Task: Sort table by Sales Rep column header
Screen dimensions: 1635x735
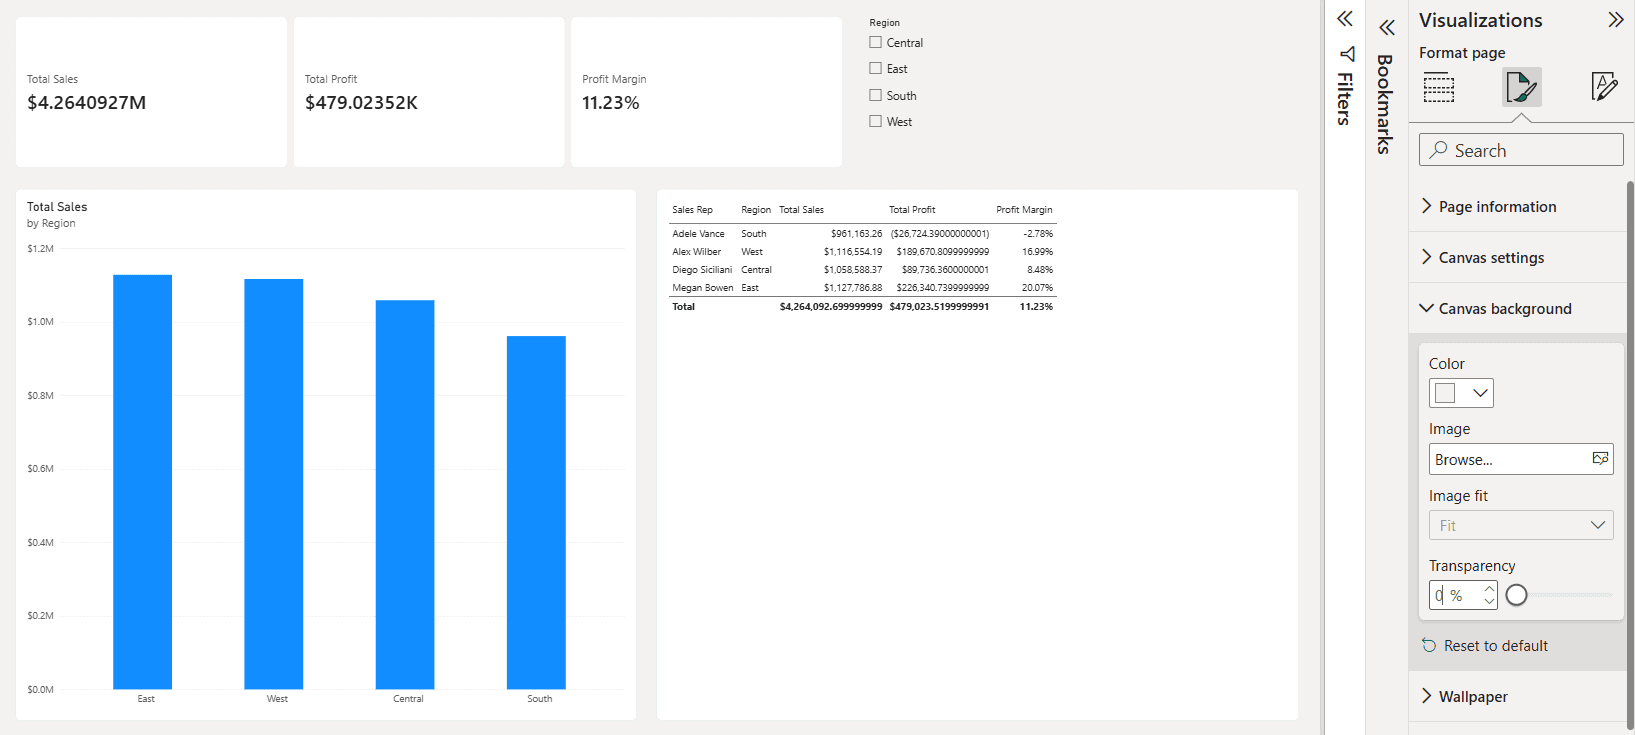Action: point(692,209)
